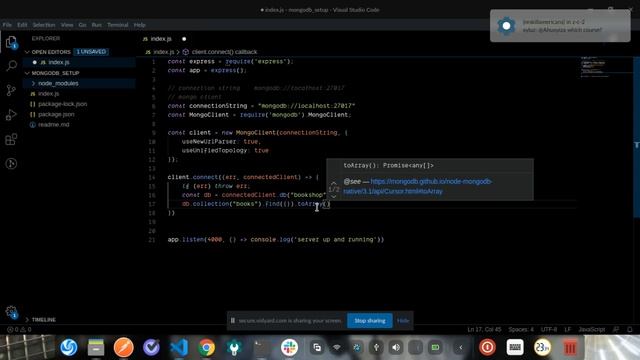The width and height of the screenshot is (640, 360).
Task: Launch the orange app in the dock
Action: tap(124, 347)
